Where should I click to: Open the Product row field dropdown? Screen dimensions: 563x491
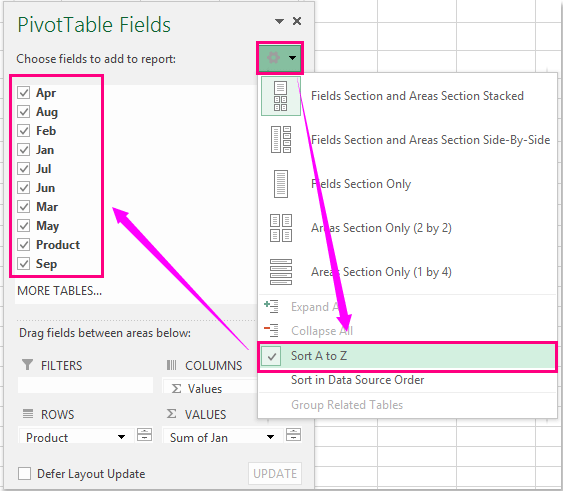(x=121, y=437)
